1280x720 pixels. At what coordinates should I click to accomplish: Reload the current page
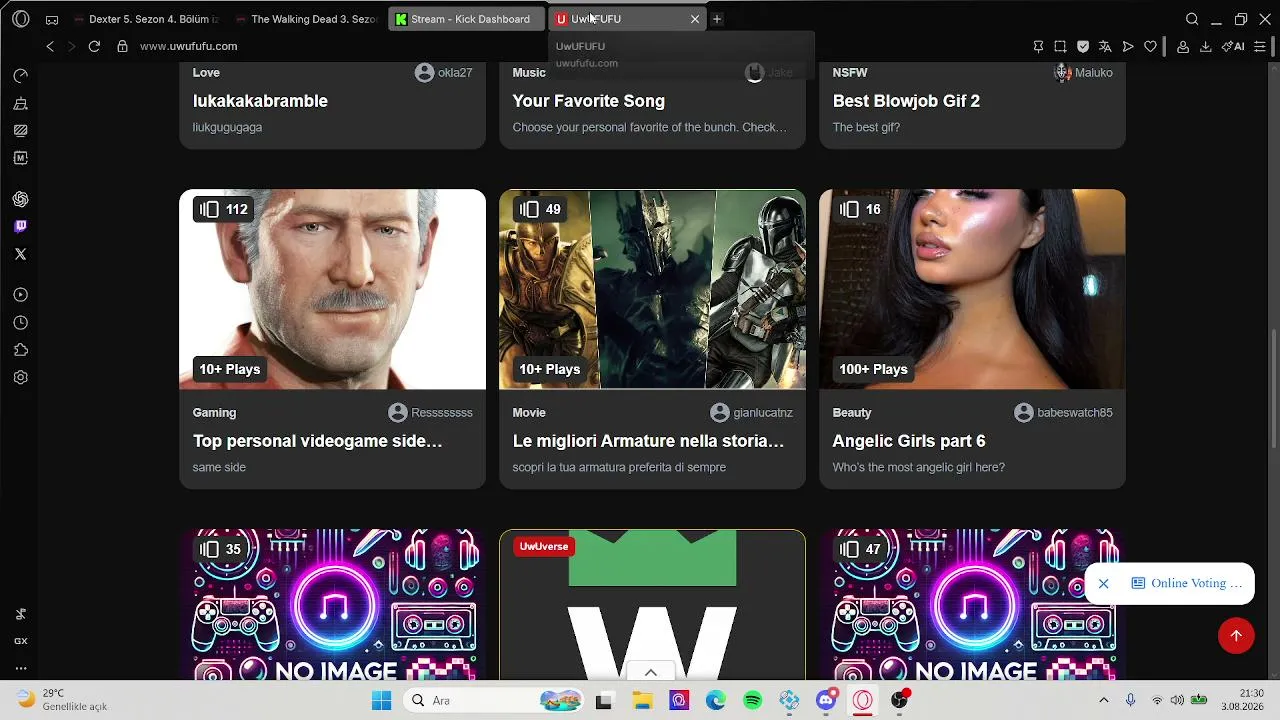pos(94,46)
